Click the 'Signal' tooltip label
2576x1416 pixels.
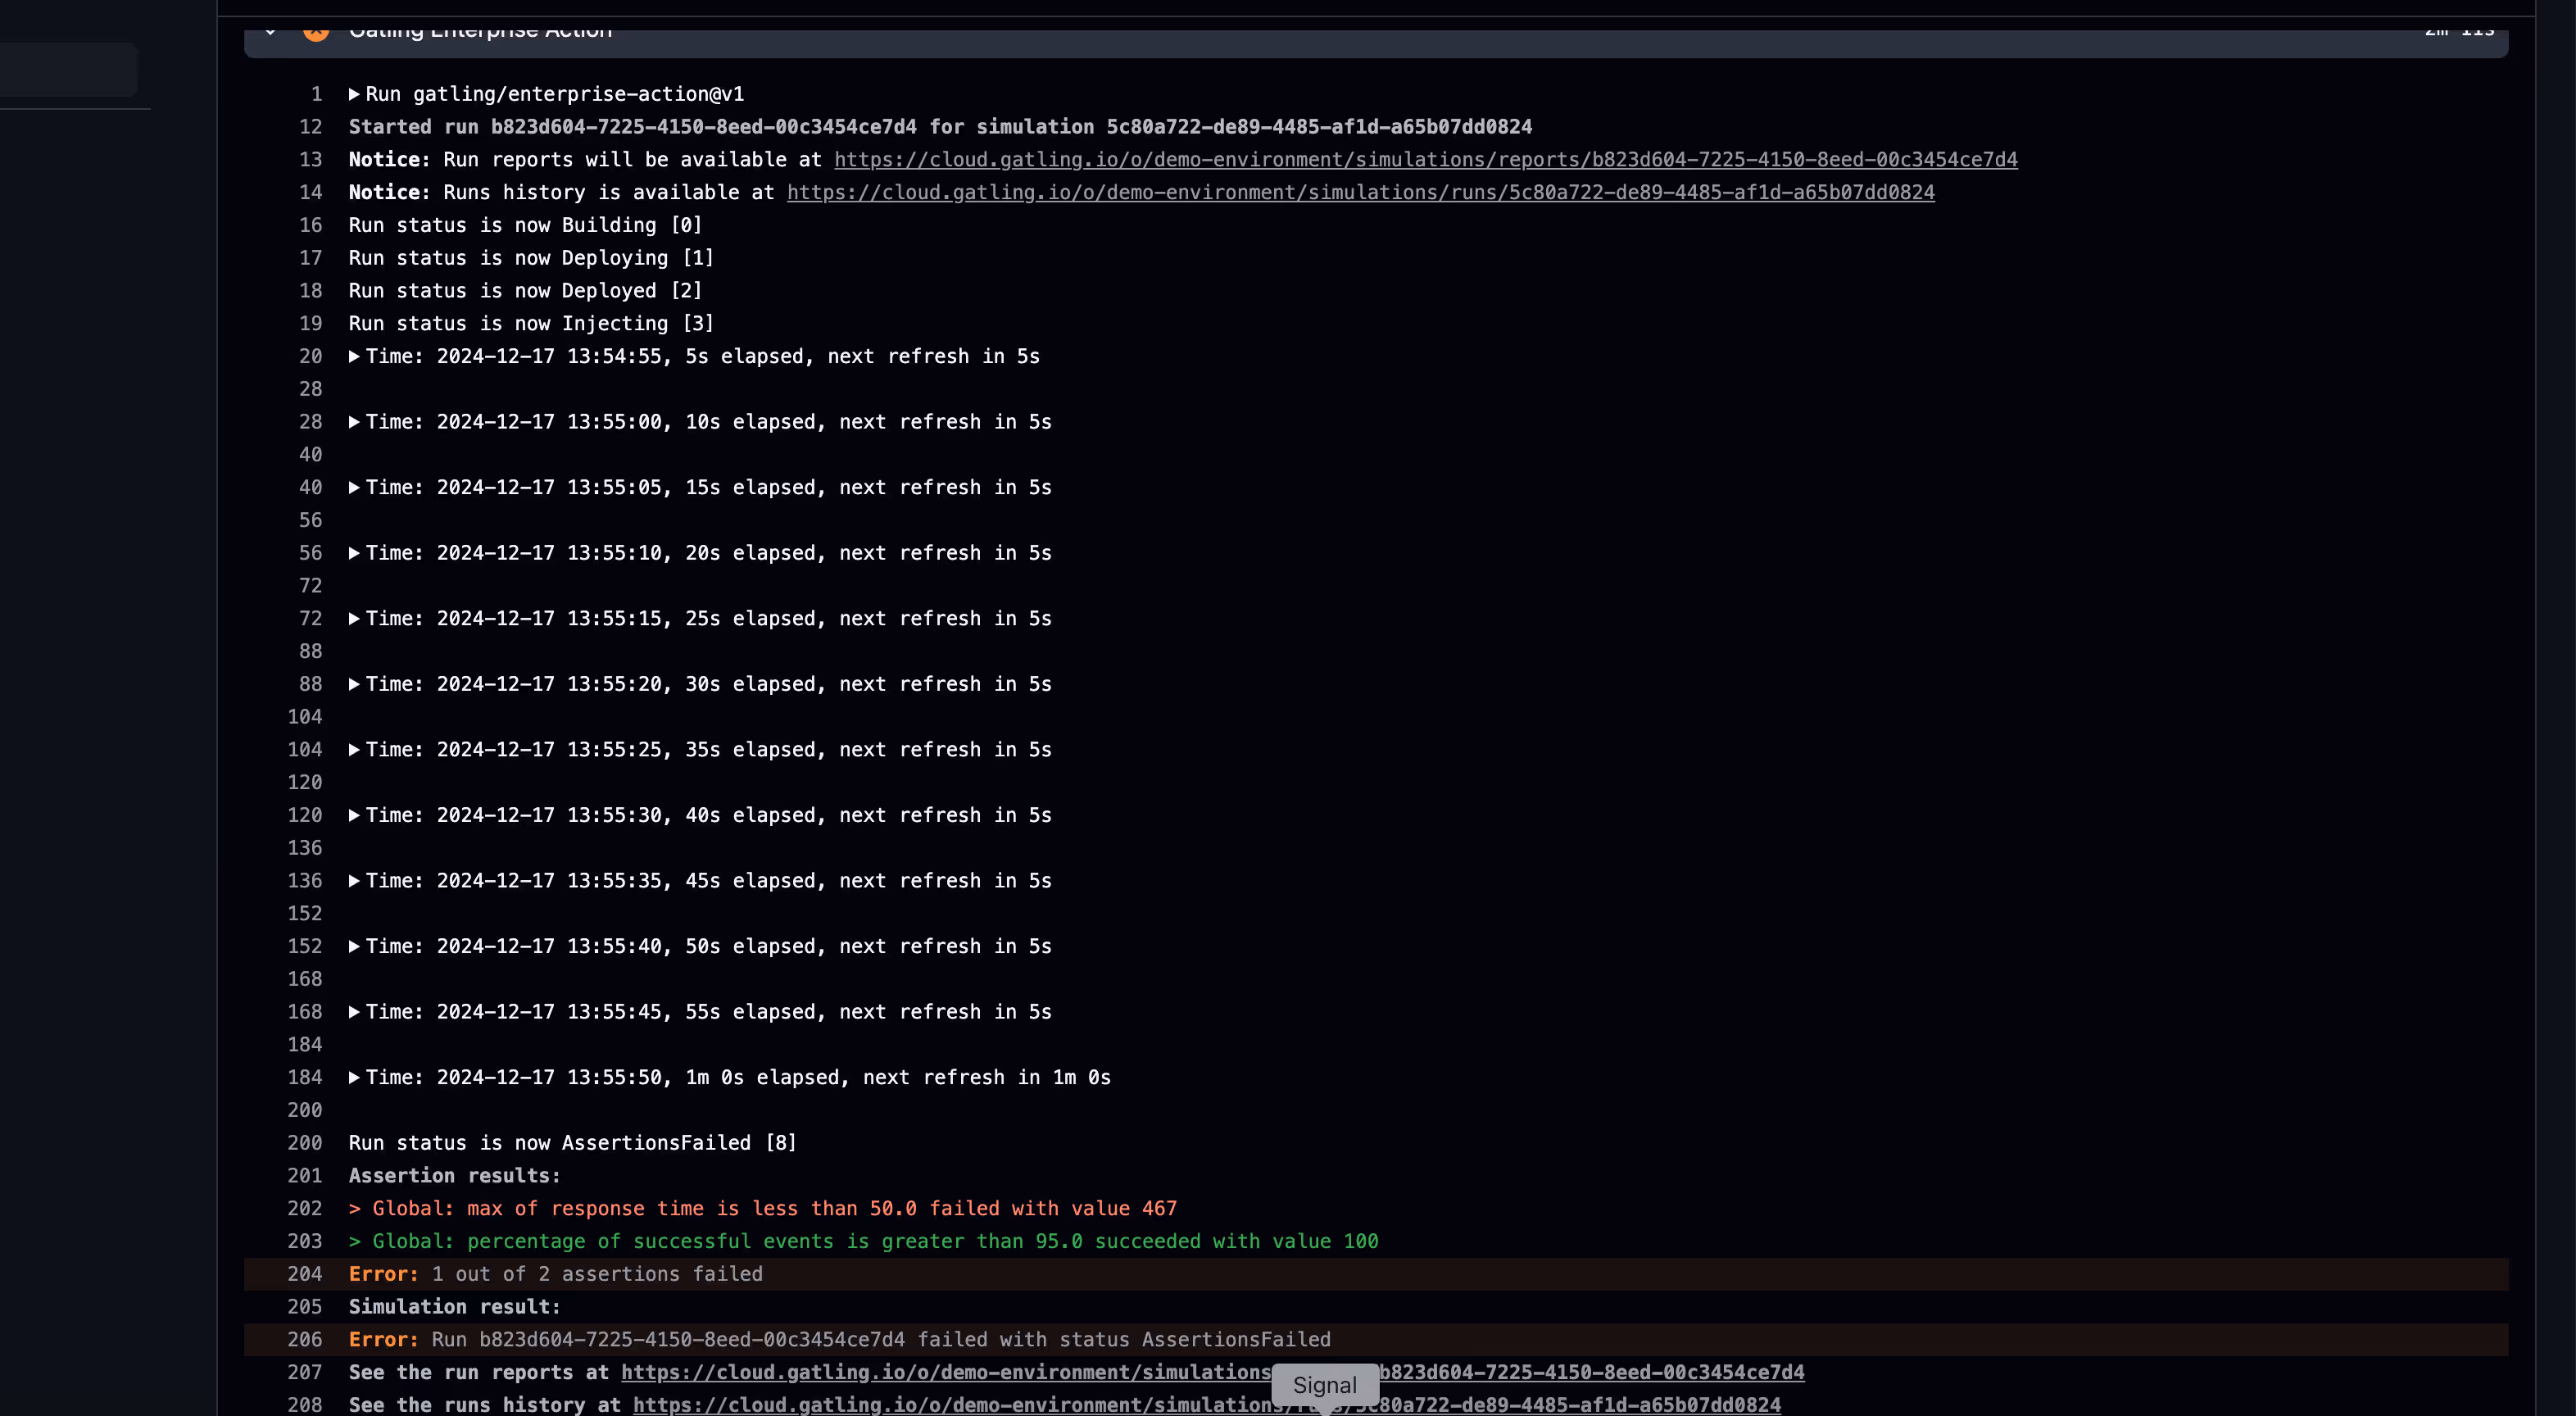(x=1325, y=1385)
